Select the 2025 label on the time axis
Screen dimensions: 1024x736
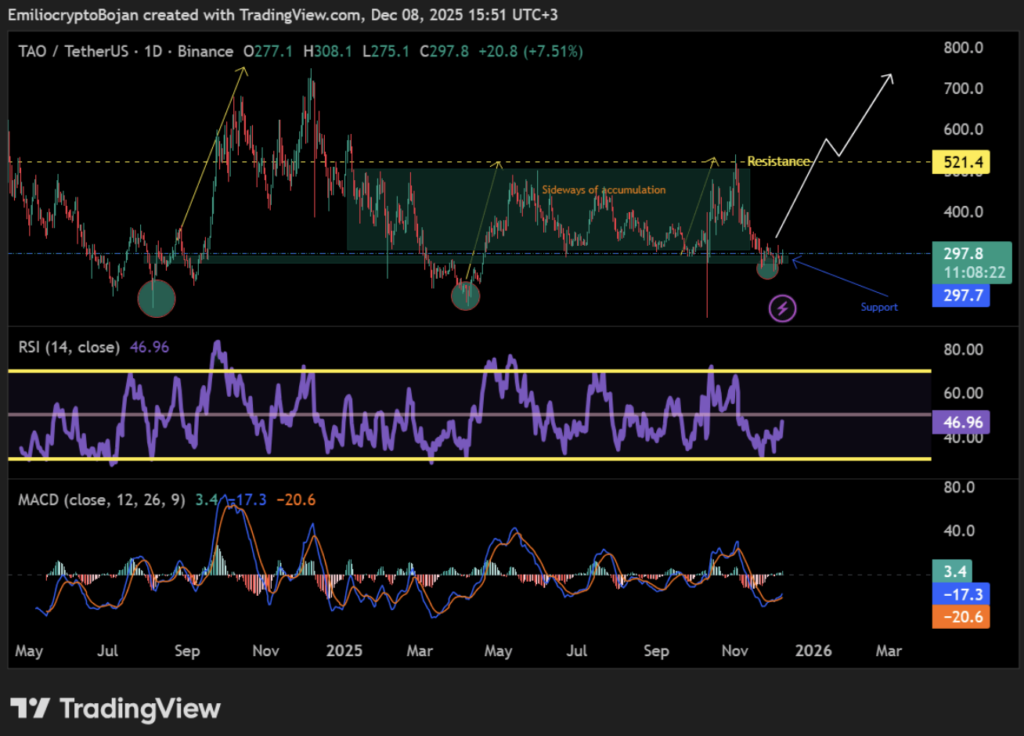[x=344, y=651]
